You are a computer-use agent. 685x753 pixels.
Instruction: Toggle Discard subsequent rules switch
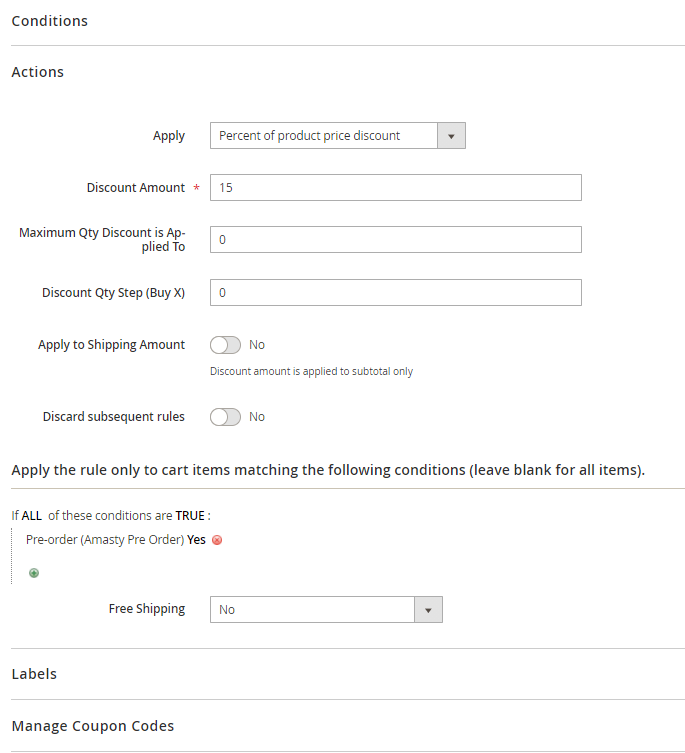point(225,417)
